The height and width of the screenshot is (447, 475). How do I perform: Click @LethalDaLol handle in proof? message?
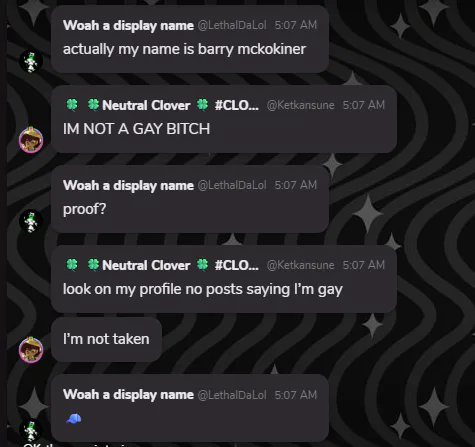(232, 185)
